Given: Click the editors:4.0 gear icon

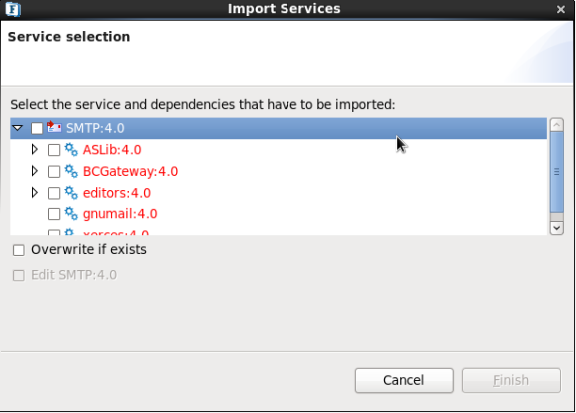Looking at the screenshot, I should [x=71, y=193].
